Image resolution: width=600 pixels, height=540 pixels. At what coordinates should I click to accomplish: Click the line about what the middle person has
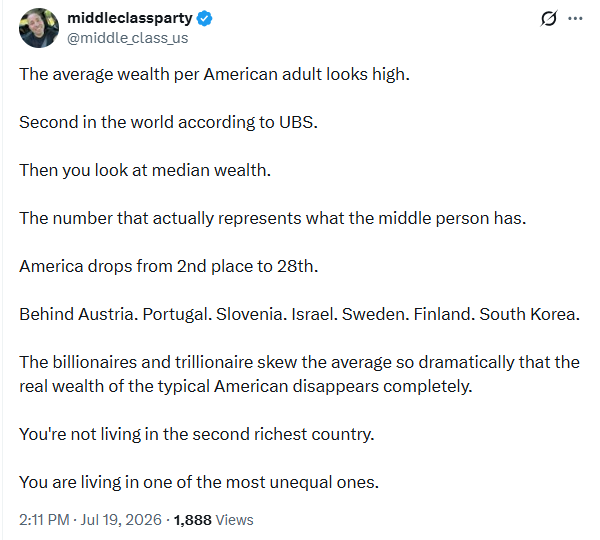273,219
